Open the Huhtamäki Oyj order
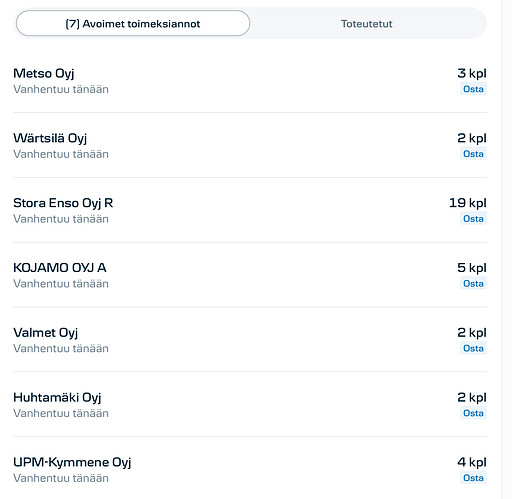512x499 pixels. pos(250,405)
